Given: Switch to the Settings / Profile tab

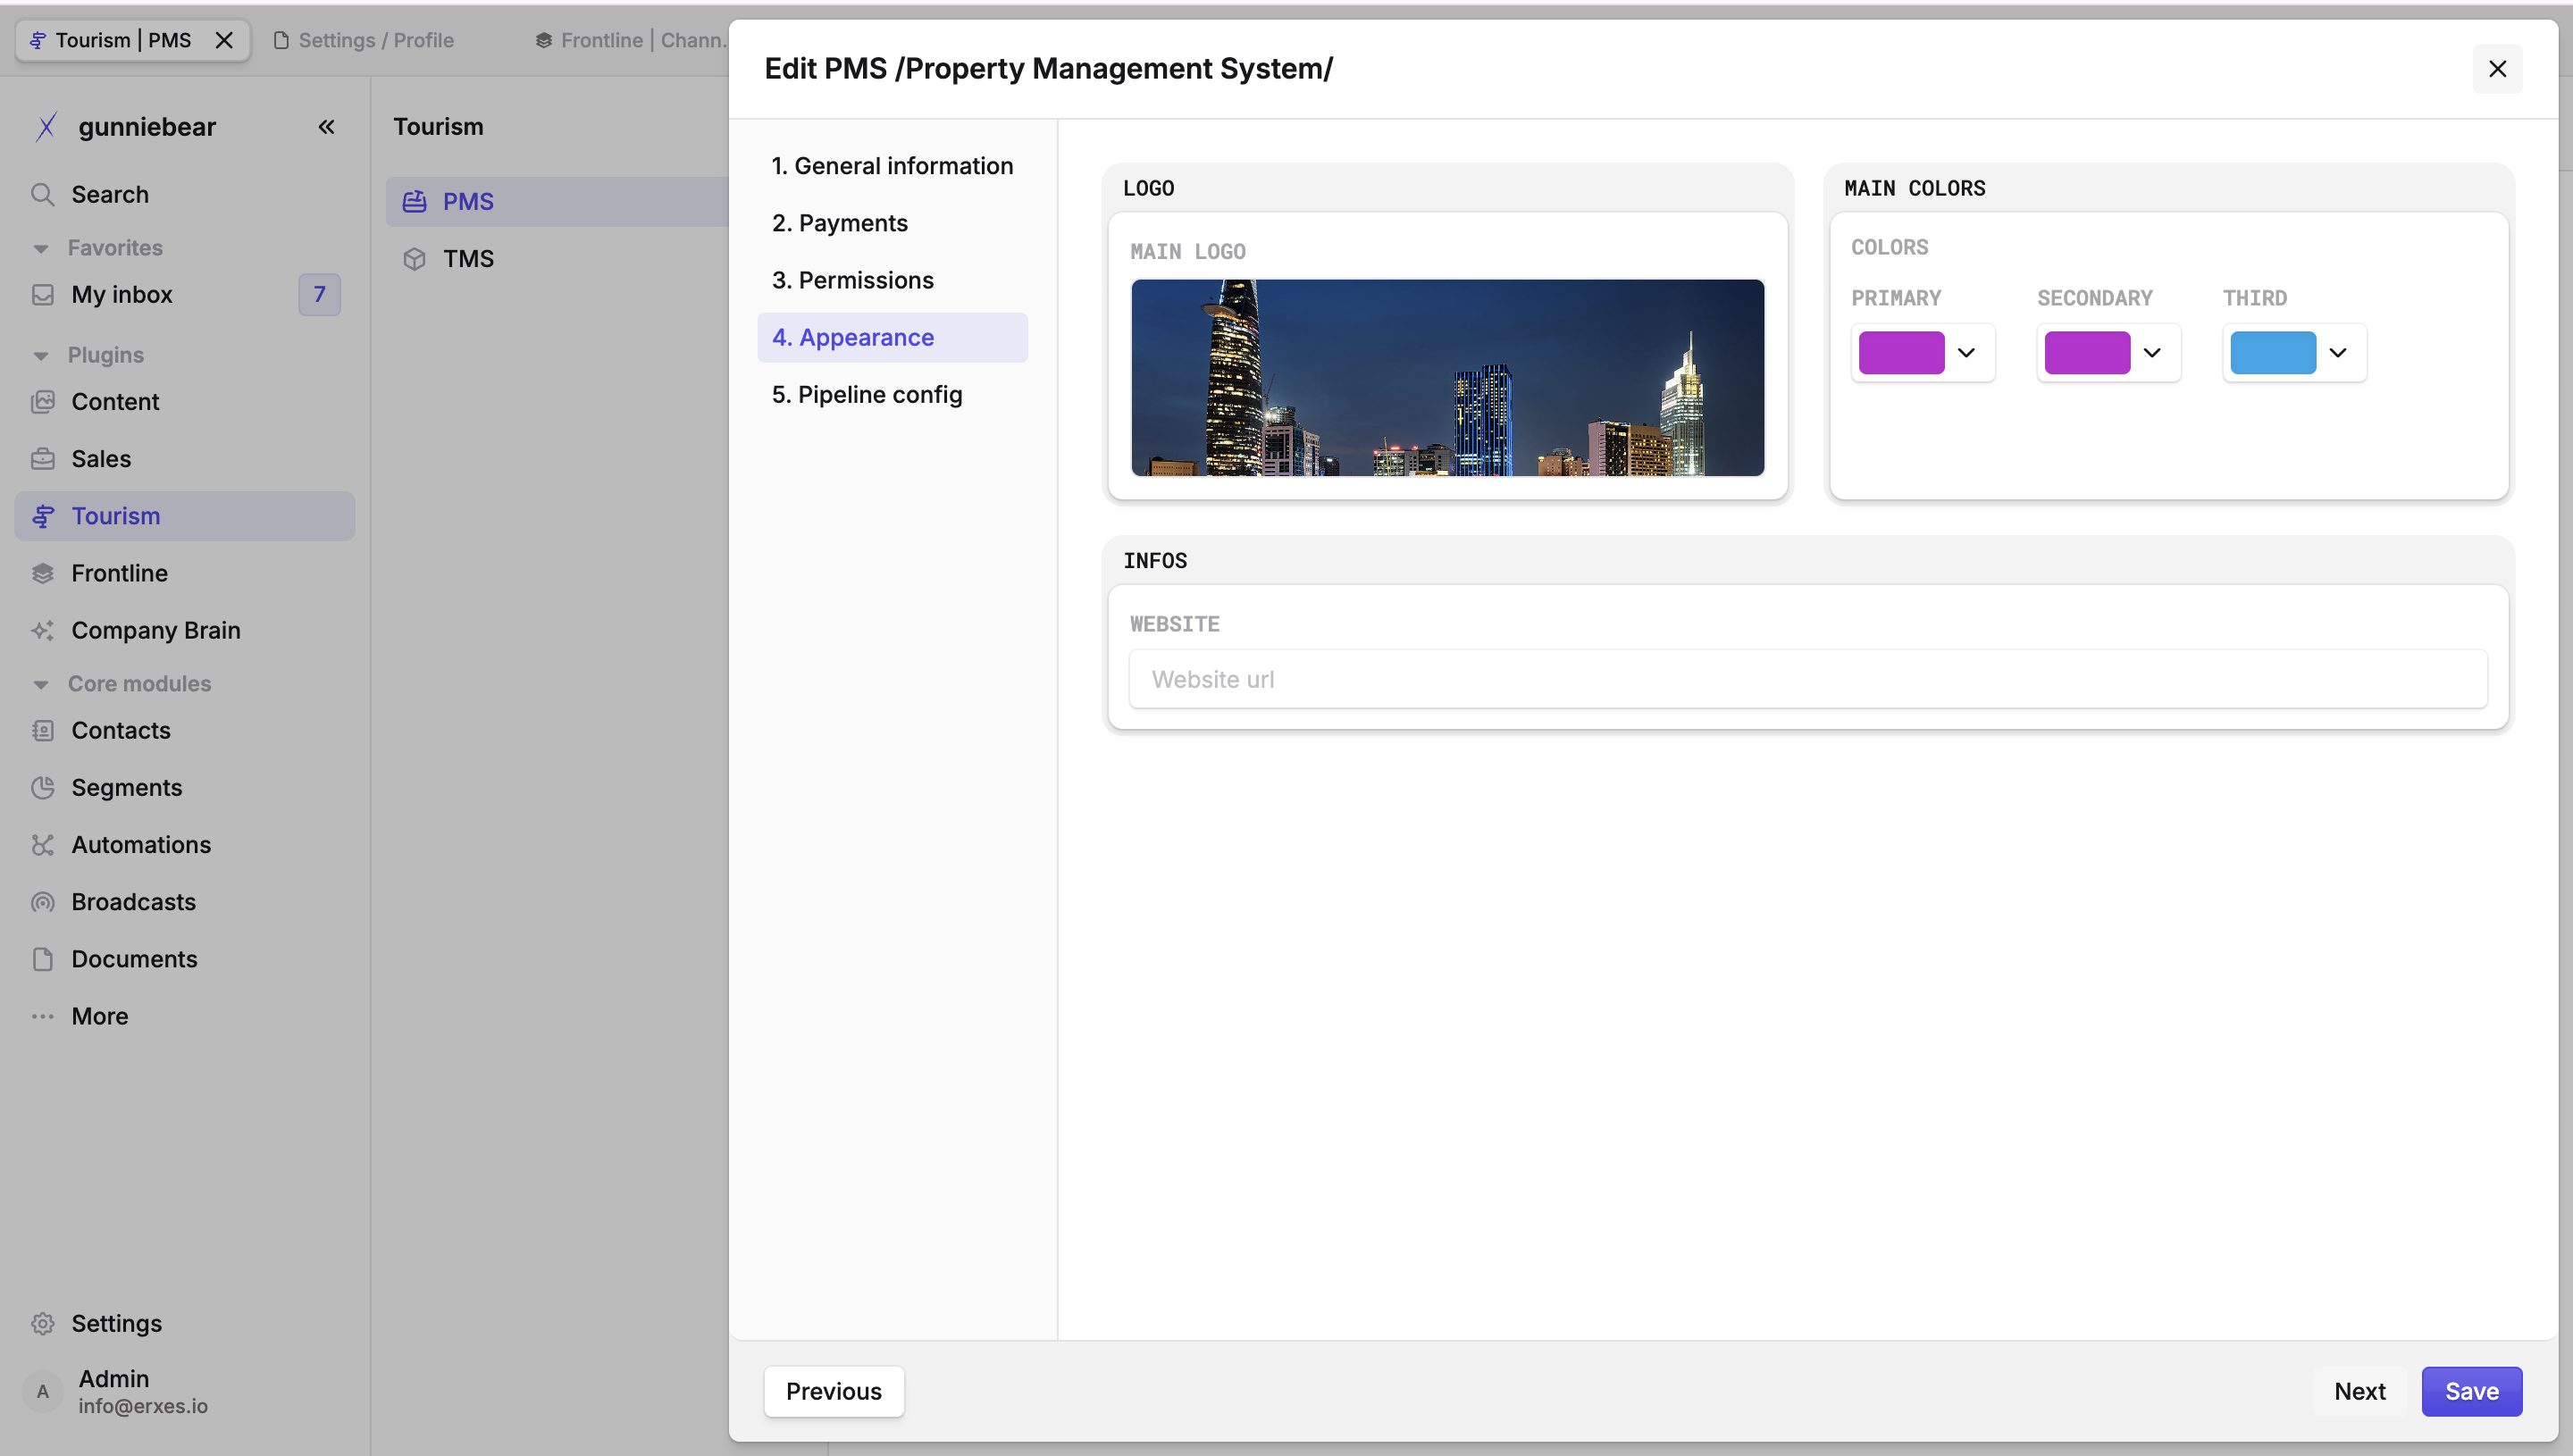Looking at the screenshot, I should [x=365, y=40].
